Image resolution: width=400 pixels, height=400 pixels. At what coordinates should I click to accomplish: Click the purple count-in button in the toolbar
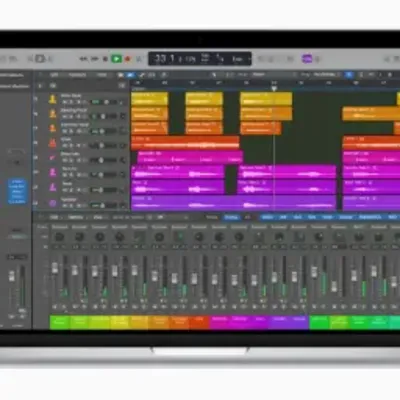[x=307, y=59]
